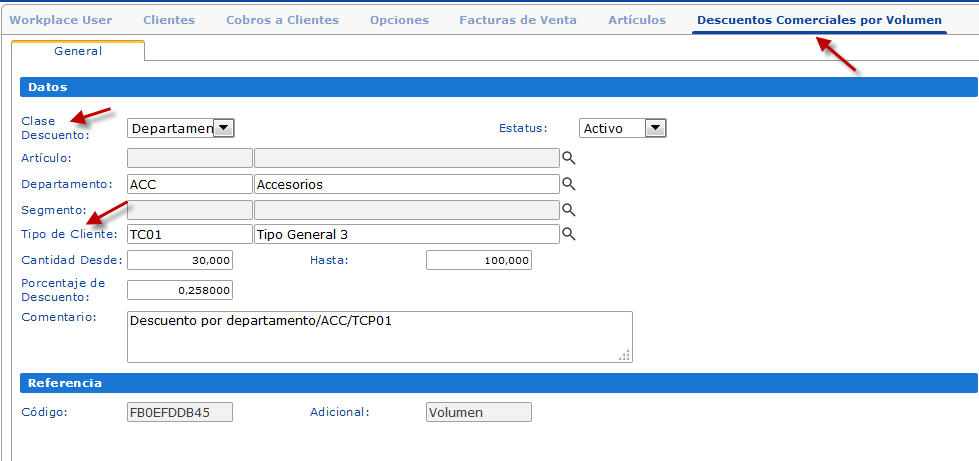Click the Tipo de Cliente code field
The width and height of the screenshot is (979, 461).
[190, 234]
